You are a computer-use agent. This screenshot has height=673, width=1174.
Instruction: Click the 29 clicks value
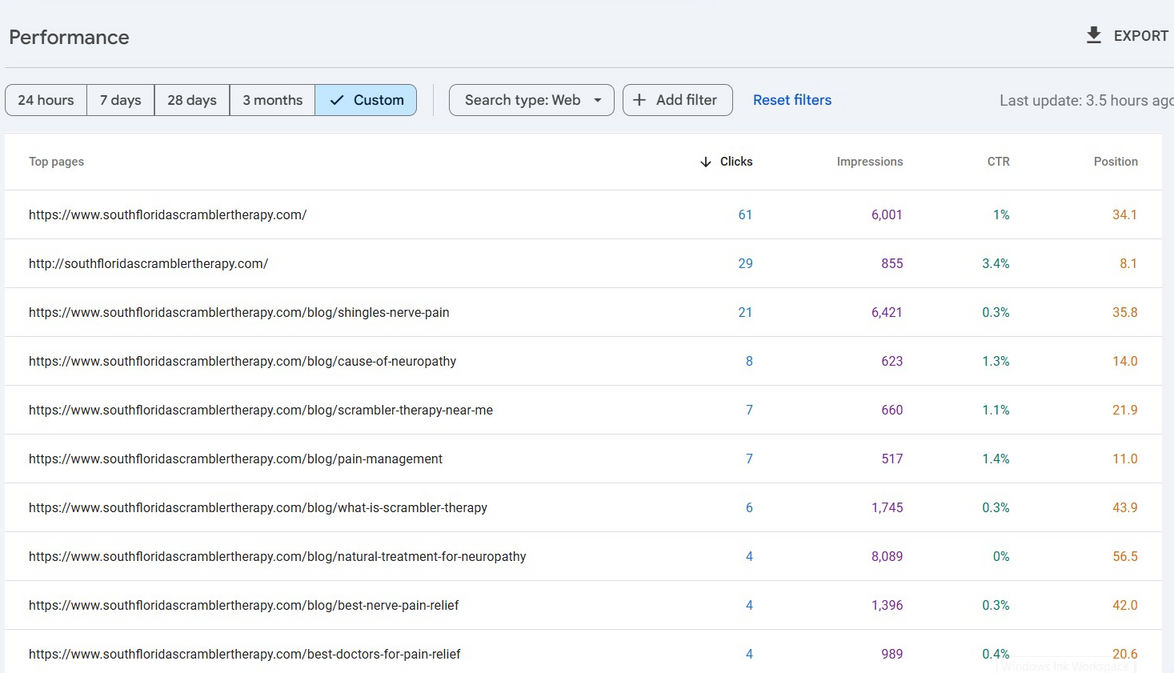(745, 264)
